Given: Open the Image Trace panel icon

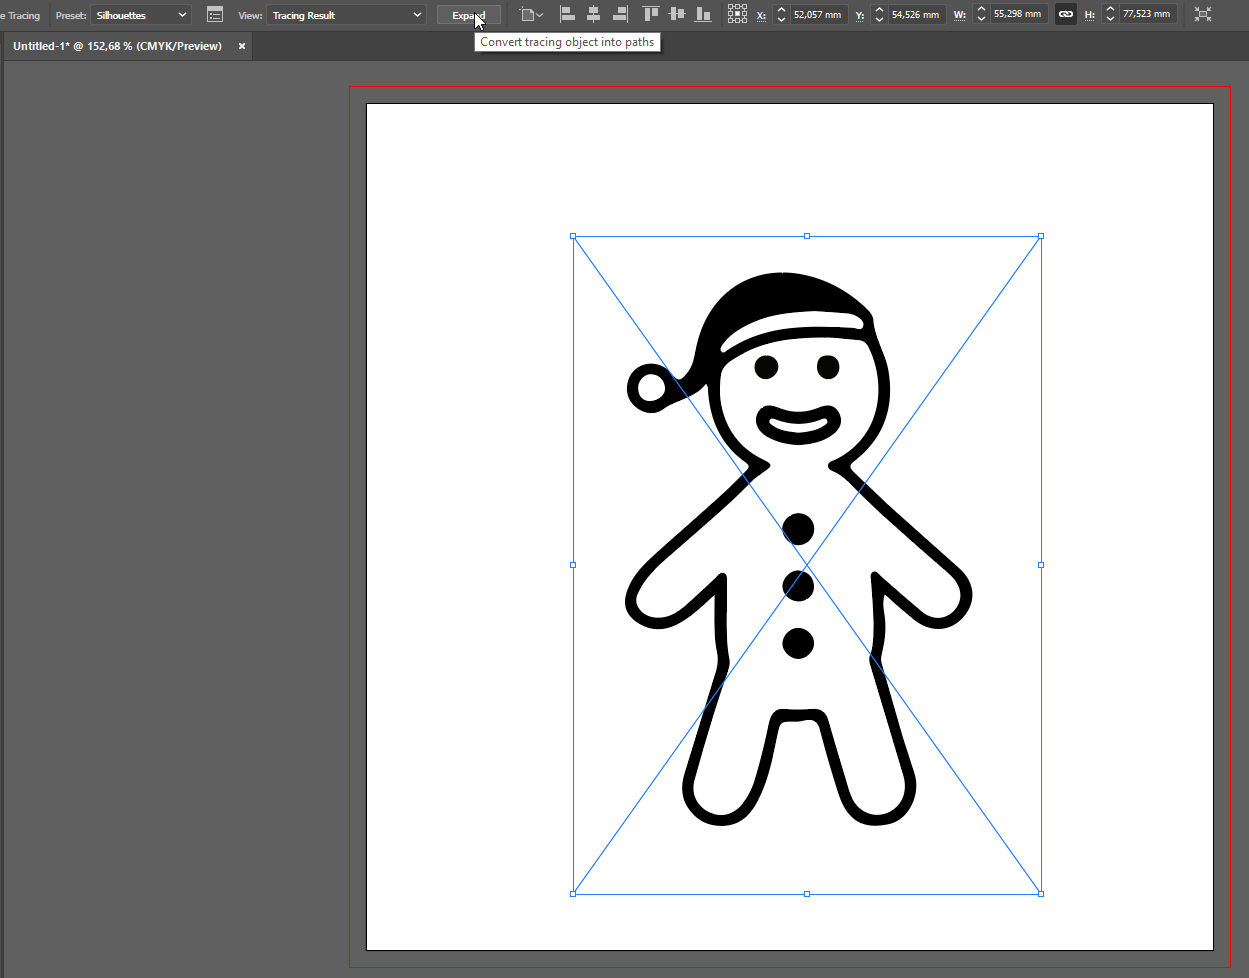Looking at the screenshot, I should click(x=215, y=15).
